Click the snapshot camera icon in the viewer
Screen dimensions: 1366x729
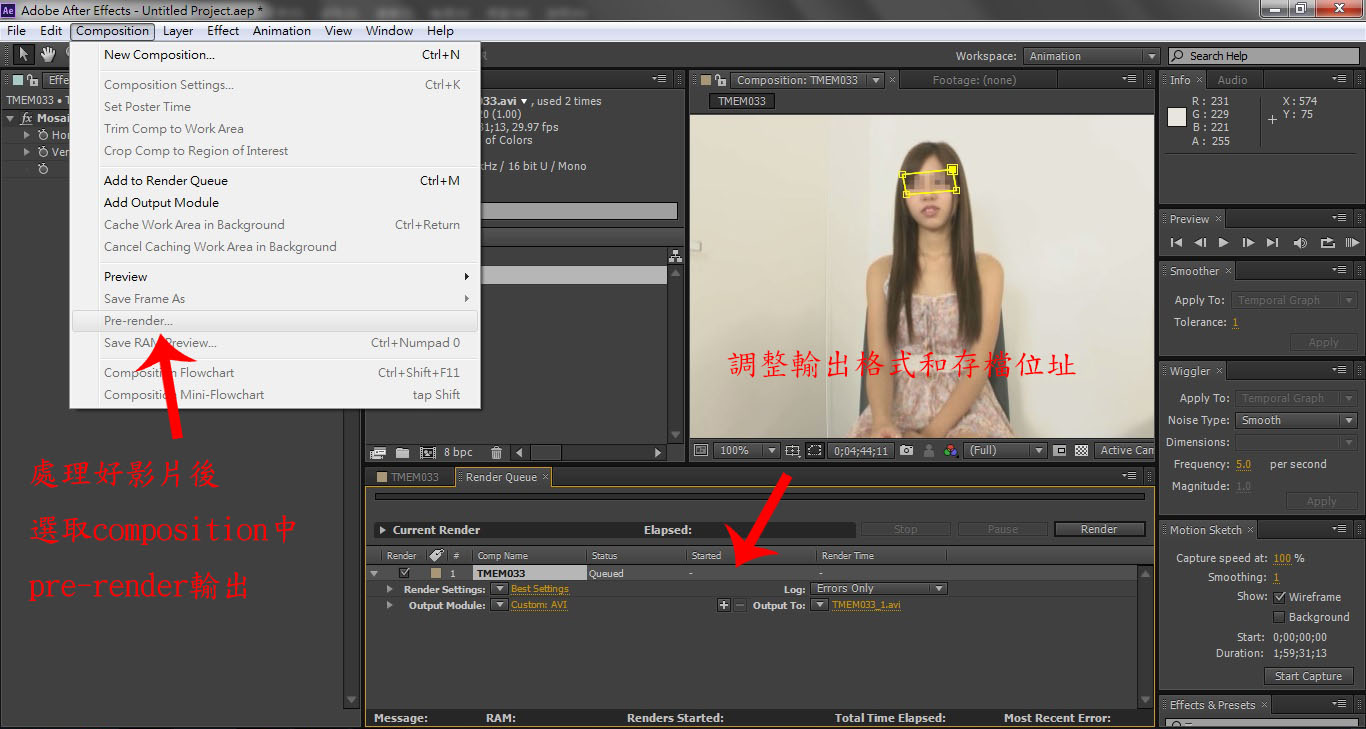point(906,451)
